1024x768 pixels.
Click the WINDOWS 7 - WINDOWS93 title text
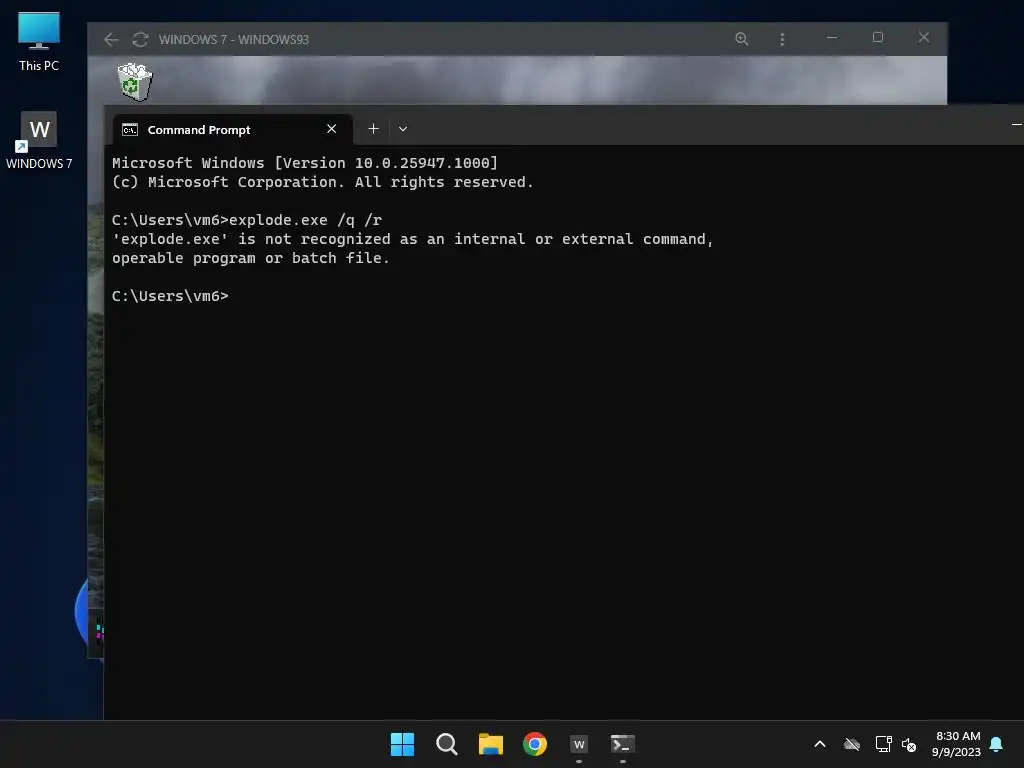[233, 39]
